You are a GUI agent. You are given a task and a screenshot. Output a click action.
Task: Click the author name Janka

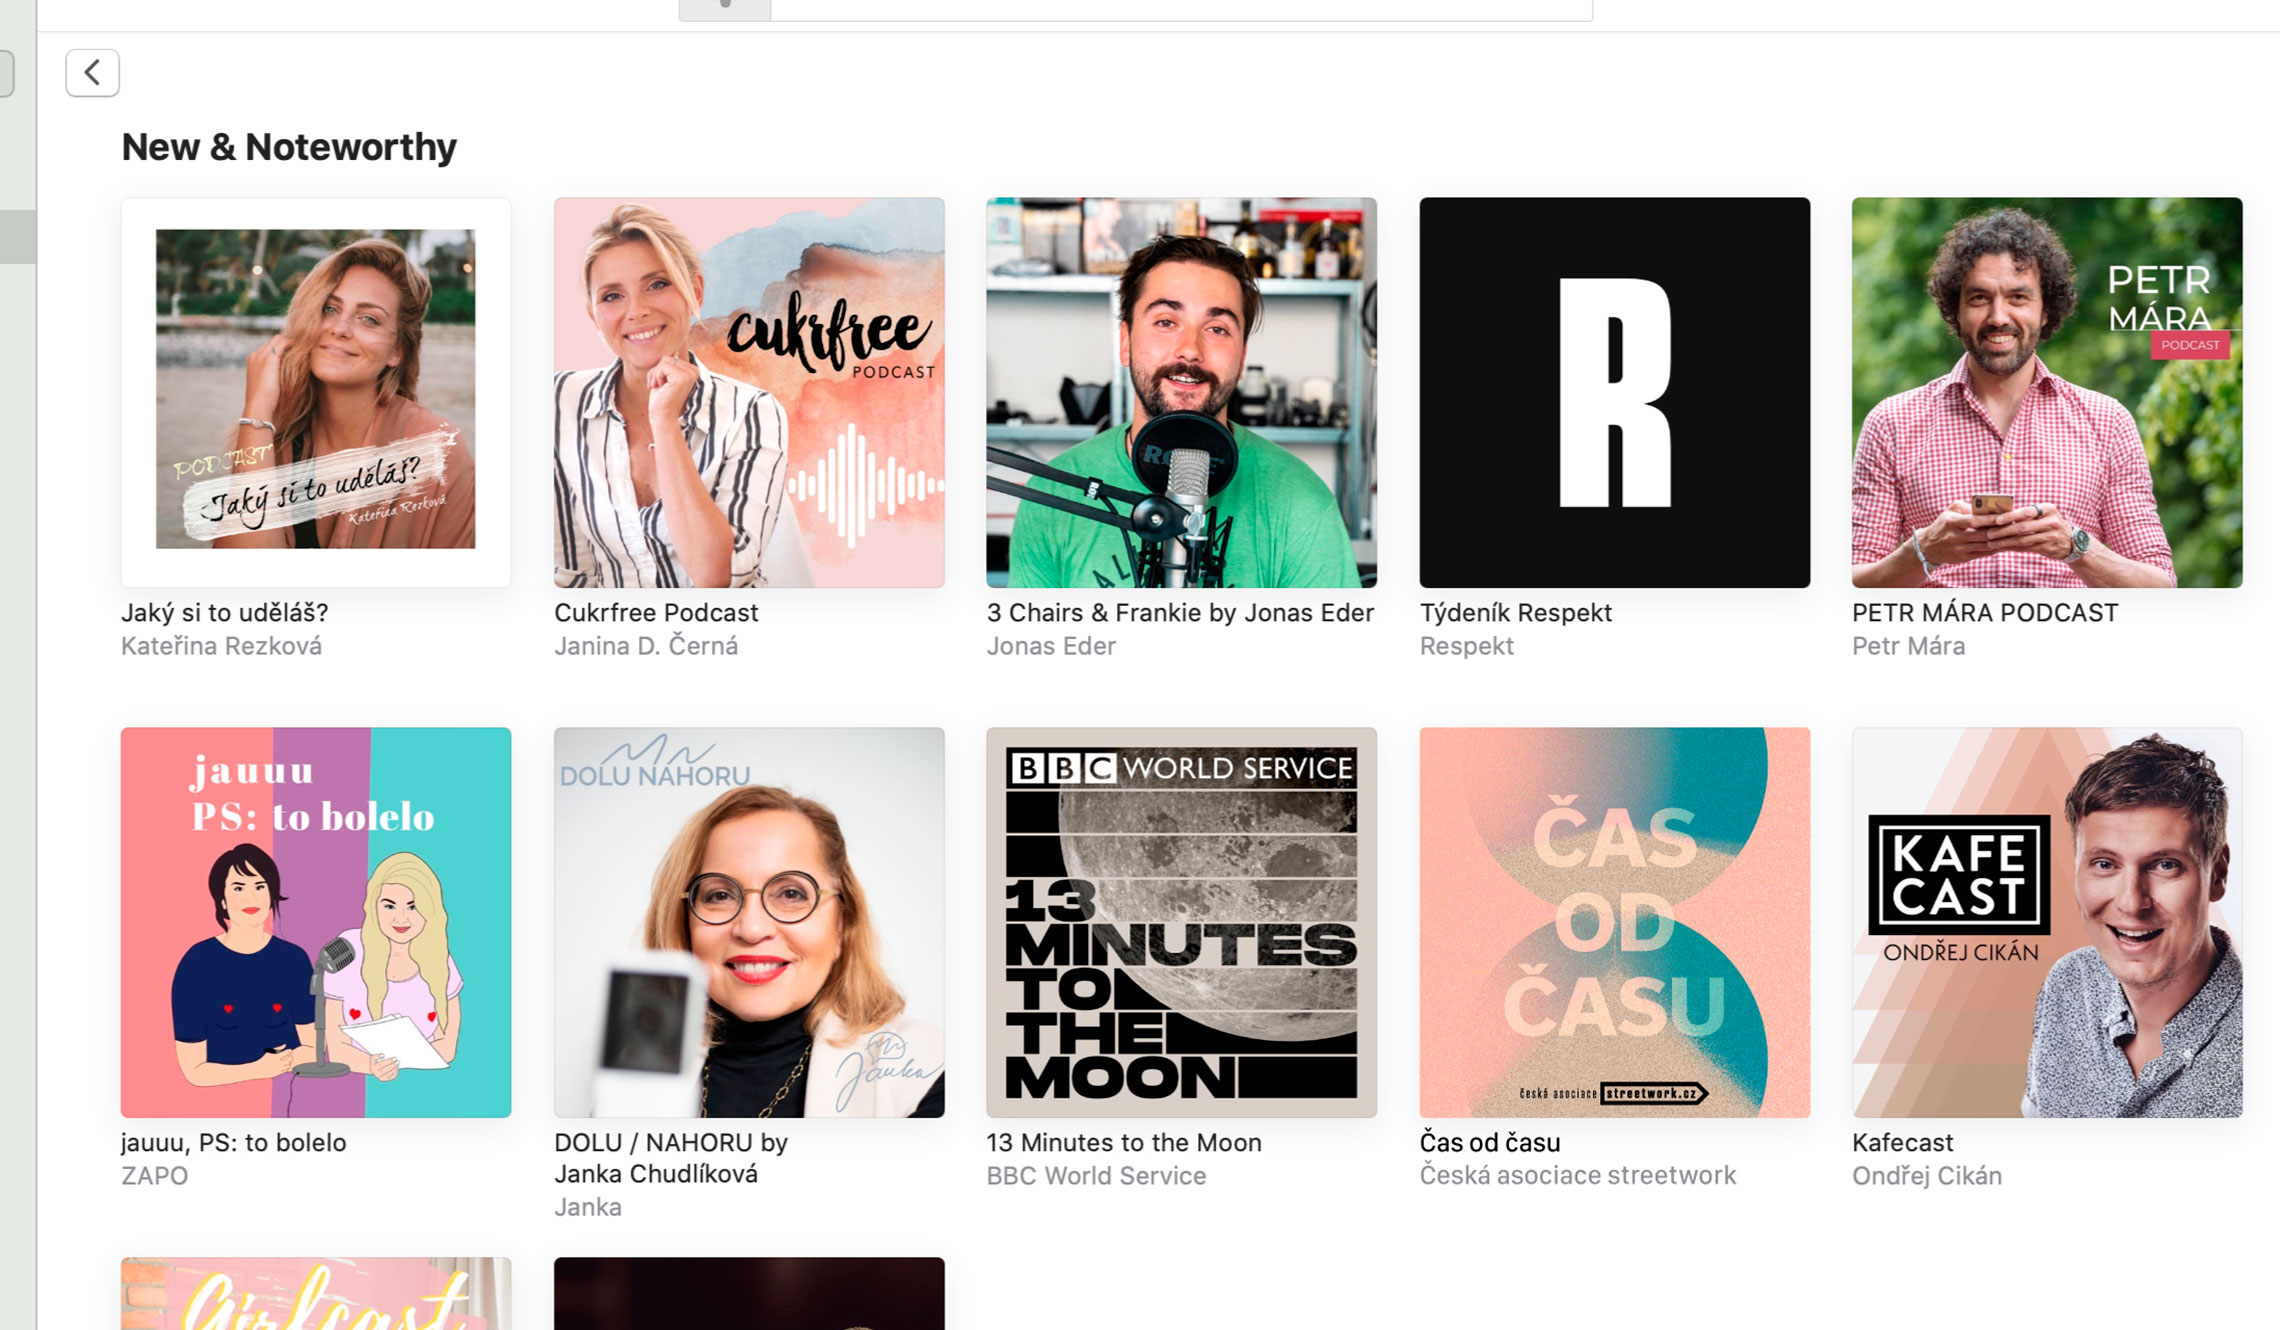pos(588,1207)
